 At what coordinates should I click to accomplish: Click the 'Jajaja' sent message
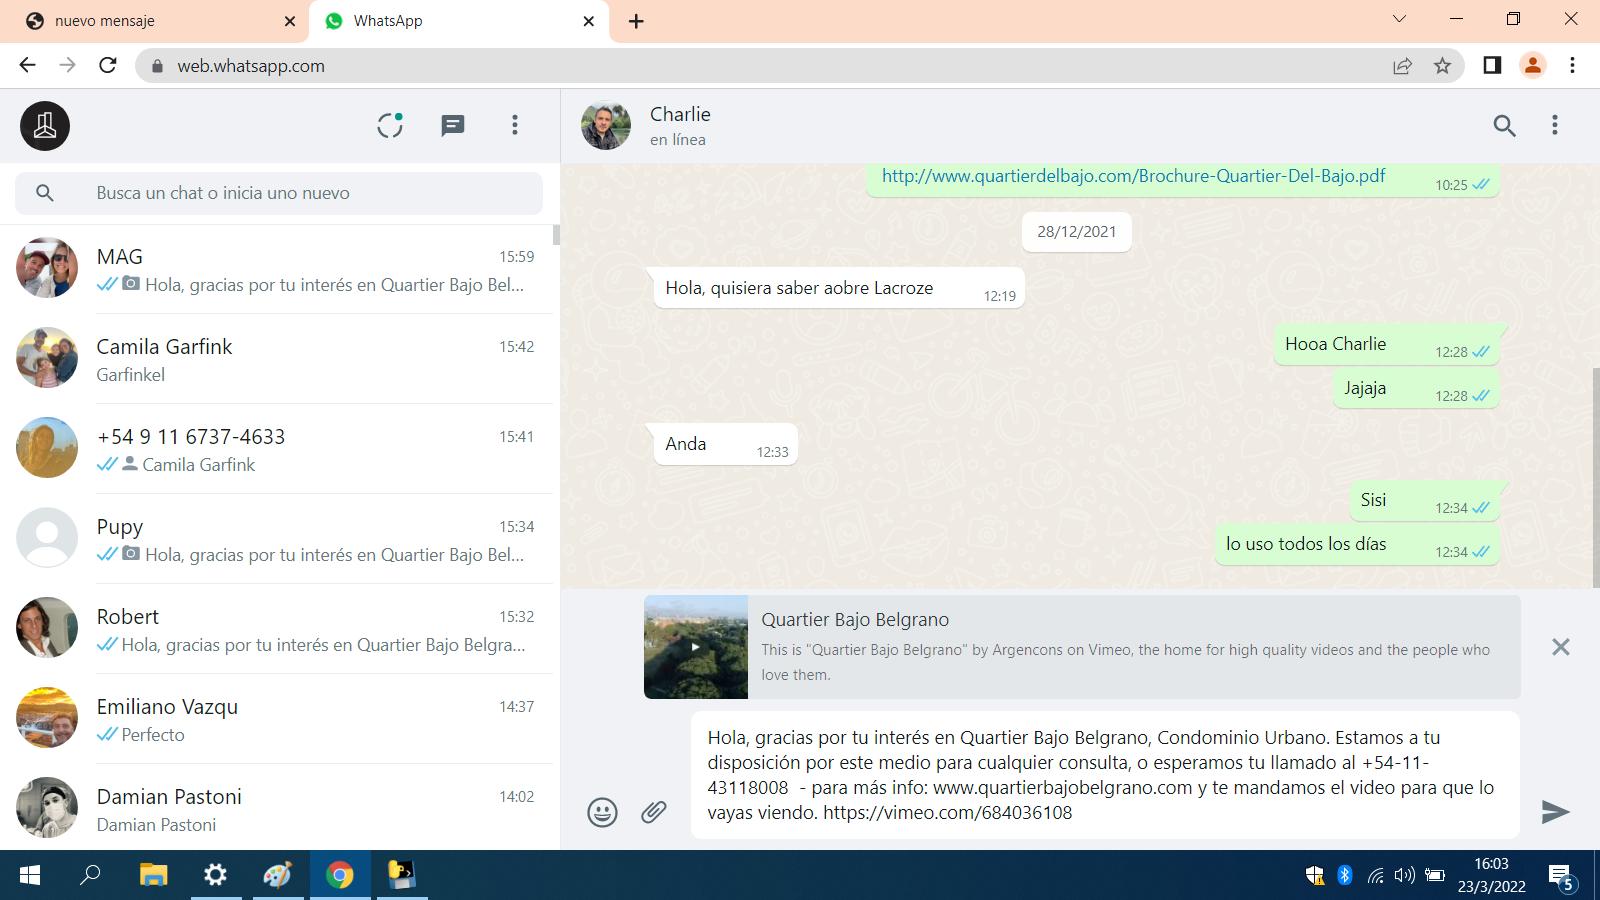click(x=1416, y=388)
